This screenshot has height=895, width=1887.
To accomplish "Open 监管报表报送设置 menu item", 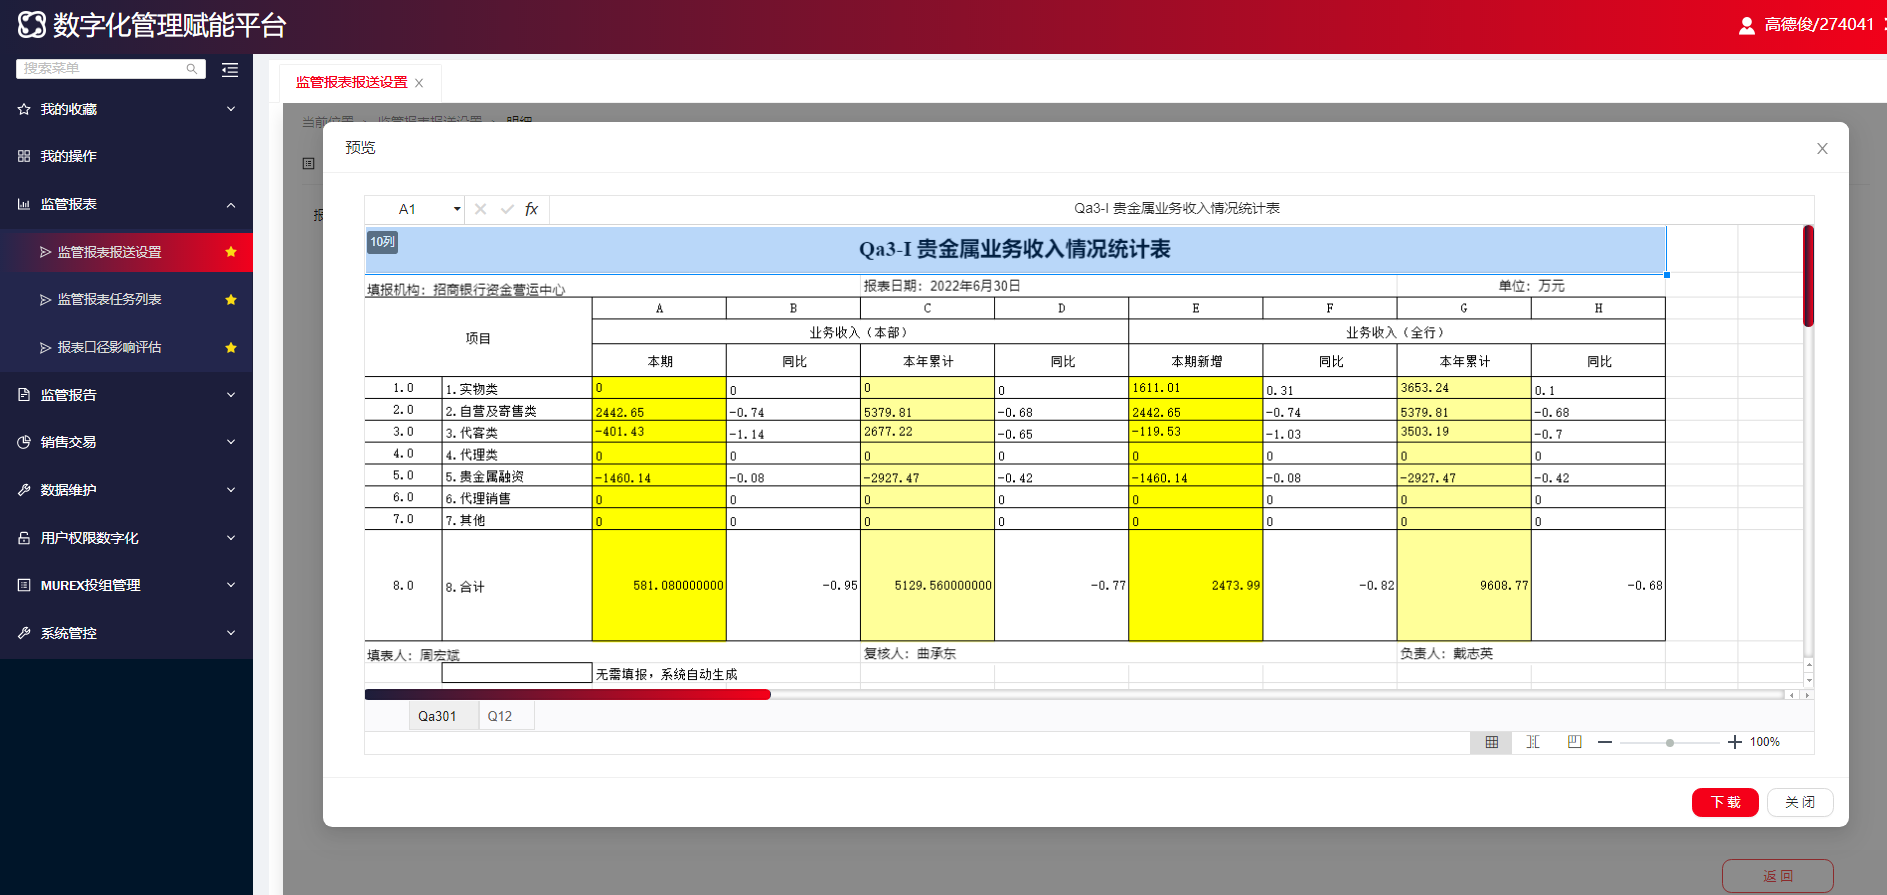I will (x=126, y=252).
